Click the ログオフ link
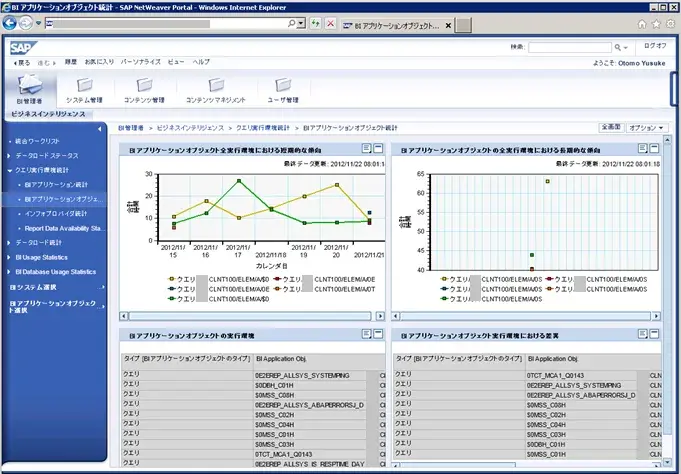Viewport: 681px width, 474px height. pyautogui.click(x=655, y=46)
